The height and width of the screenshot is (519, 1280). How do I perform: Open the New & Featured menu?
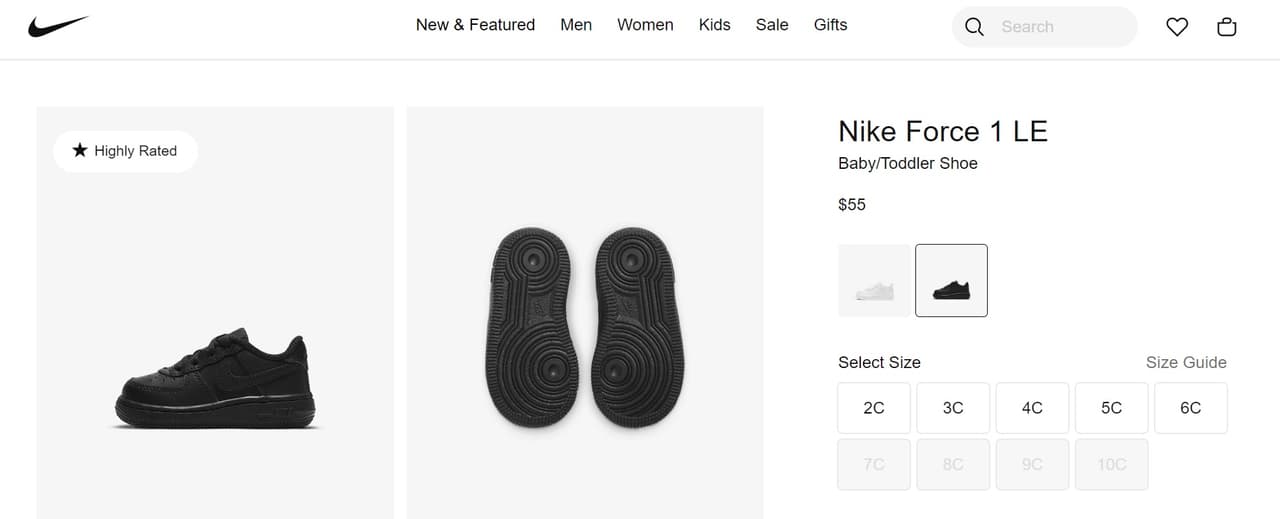click(x=475, y=25)
